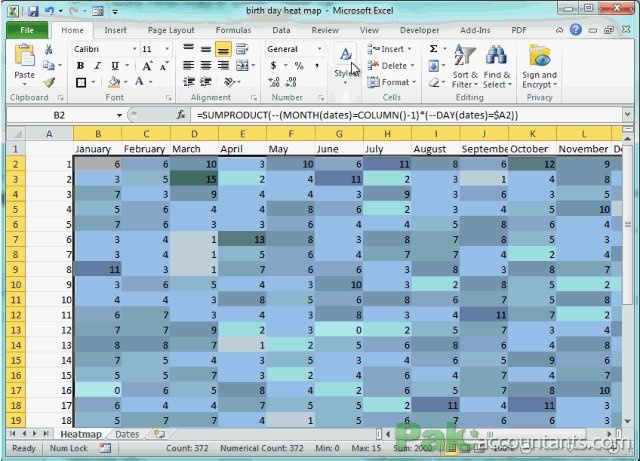Open the font size 11 dropdown
This screenshot has width=640, height=461.
167,49
